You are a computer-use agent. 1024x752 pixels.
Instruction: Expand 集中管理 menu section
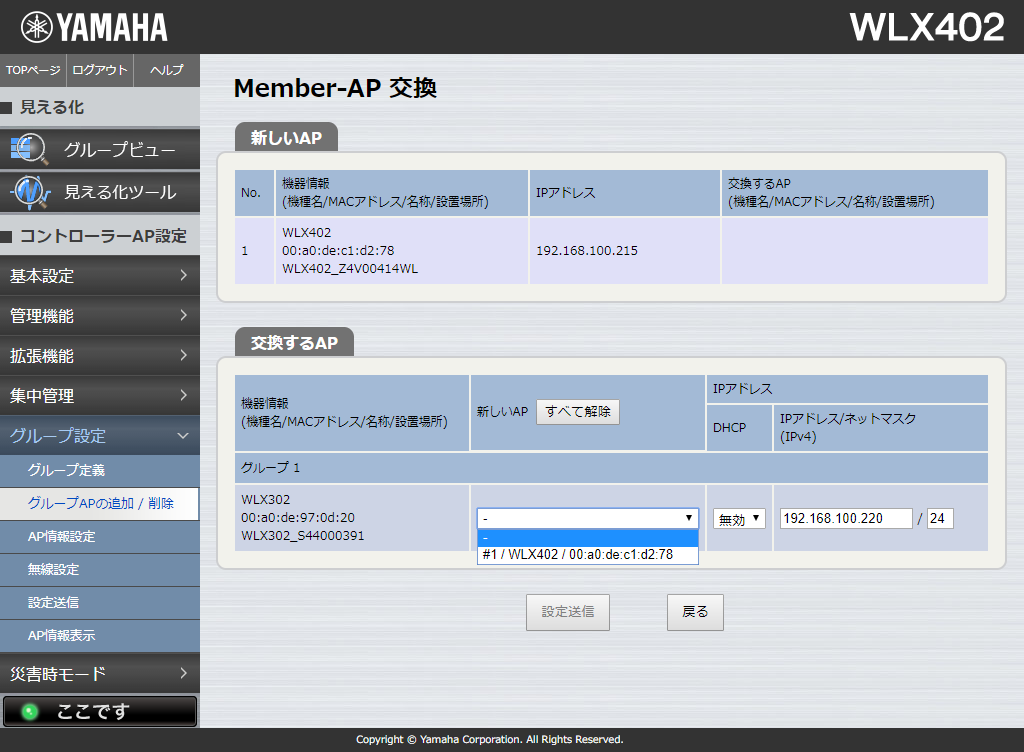click(x=100, y=396)
